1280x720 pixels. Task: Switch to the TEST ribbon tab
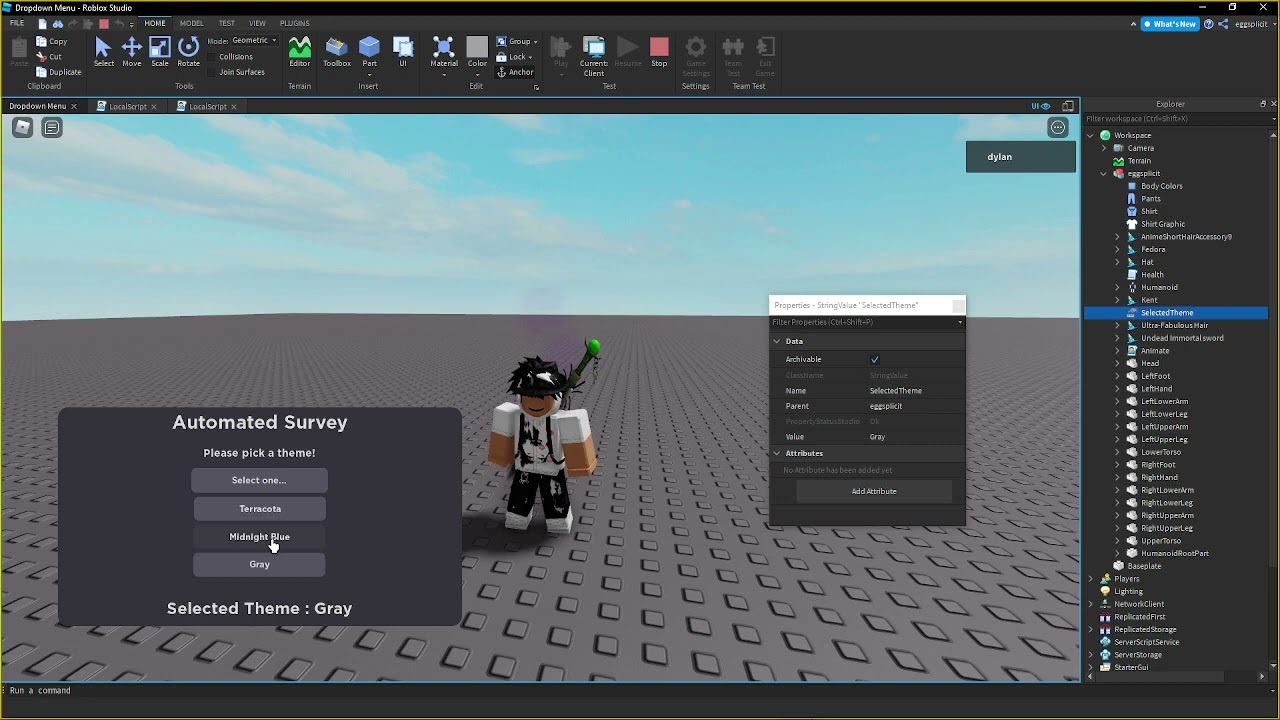tap(227, 23)
